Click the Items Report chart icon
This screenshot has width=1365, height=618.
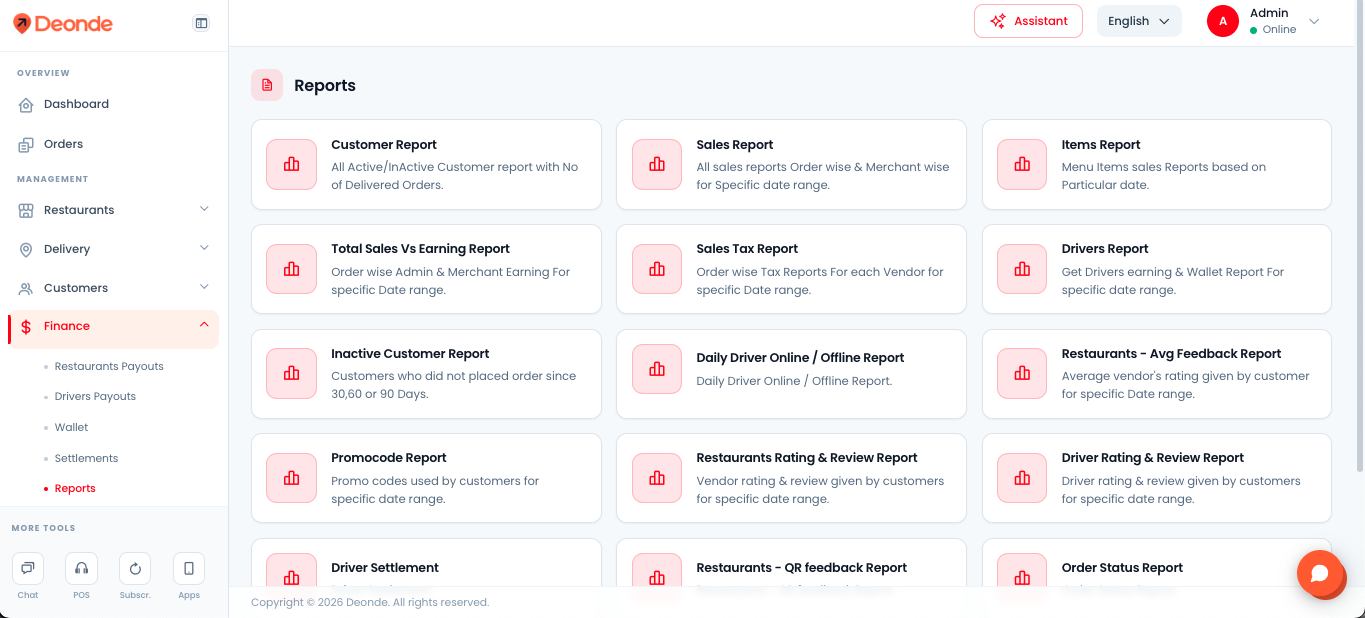[x=1022, y=164]
